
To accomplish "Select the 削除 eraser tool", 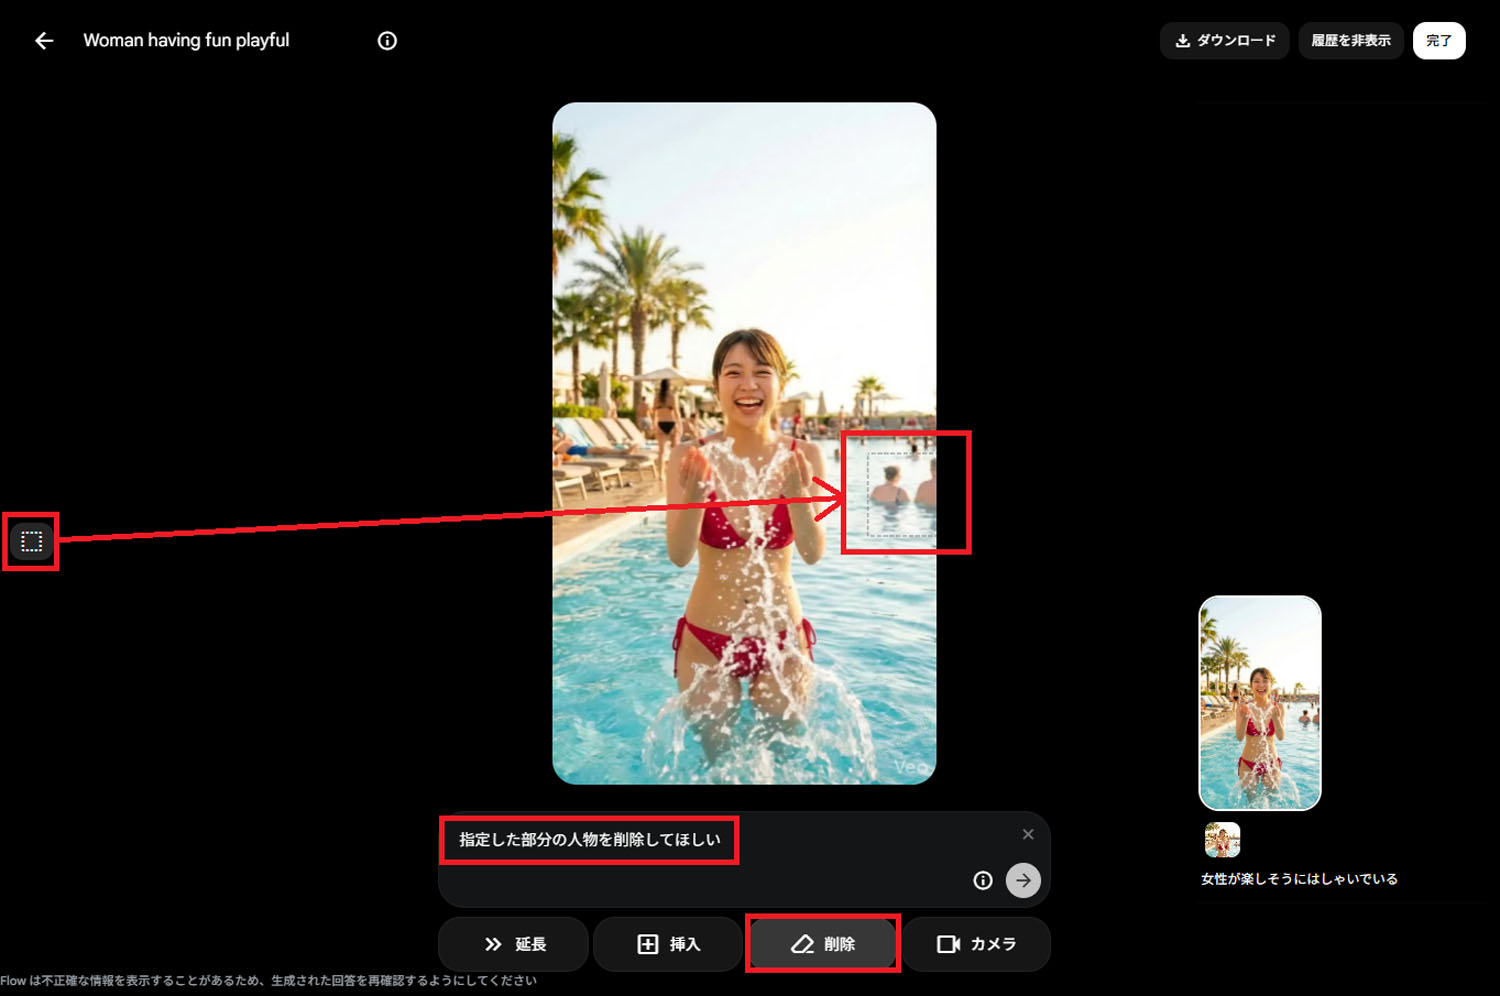I will (x=822, y=943).
